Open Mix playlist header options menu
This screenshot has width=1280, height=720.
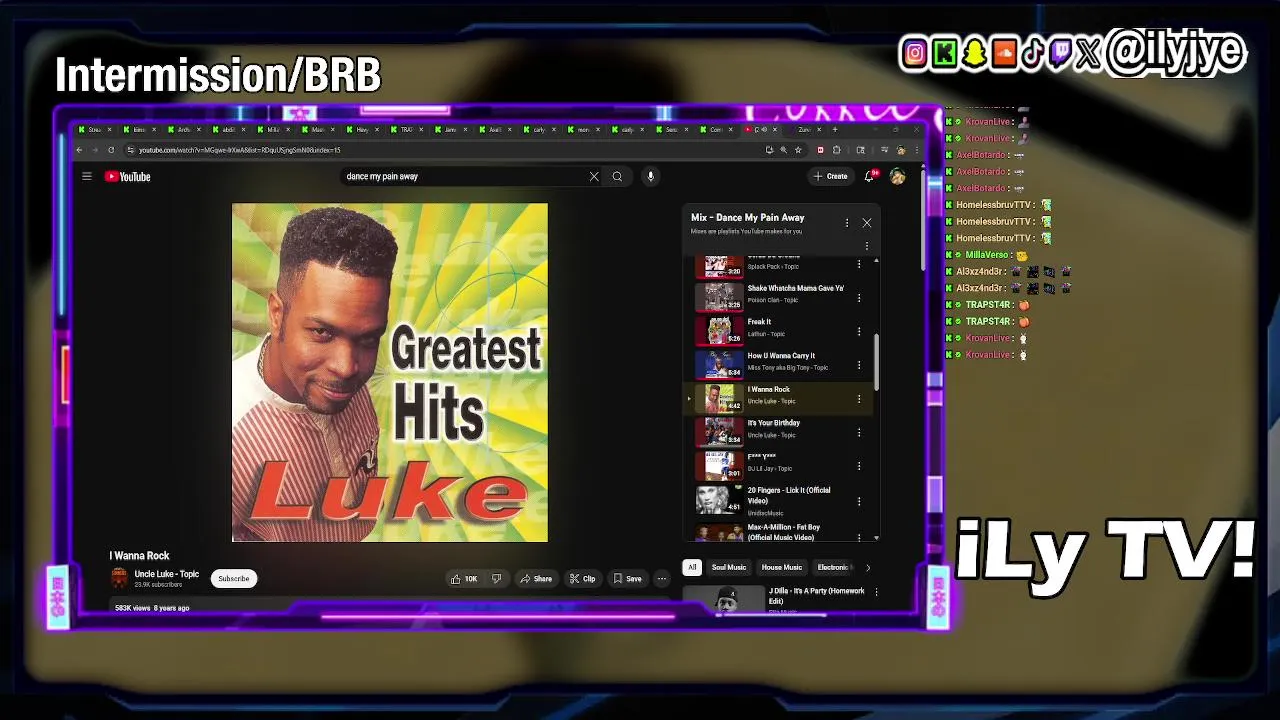(x=847, y=223)
